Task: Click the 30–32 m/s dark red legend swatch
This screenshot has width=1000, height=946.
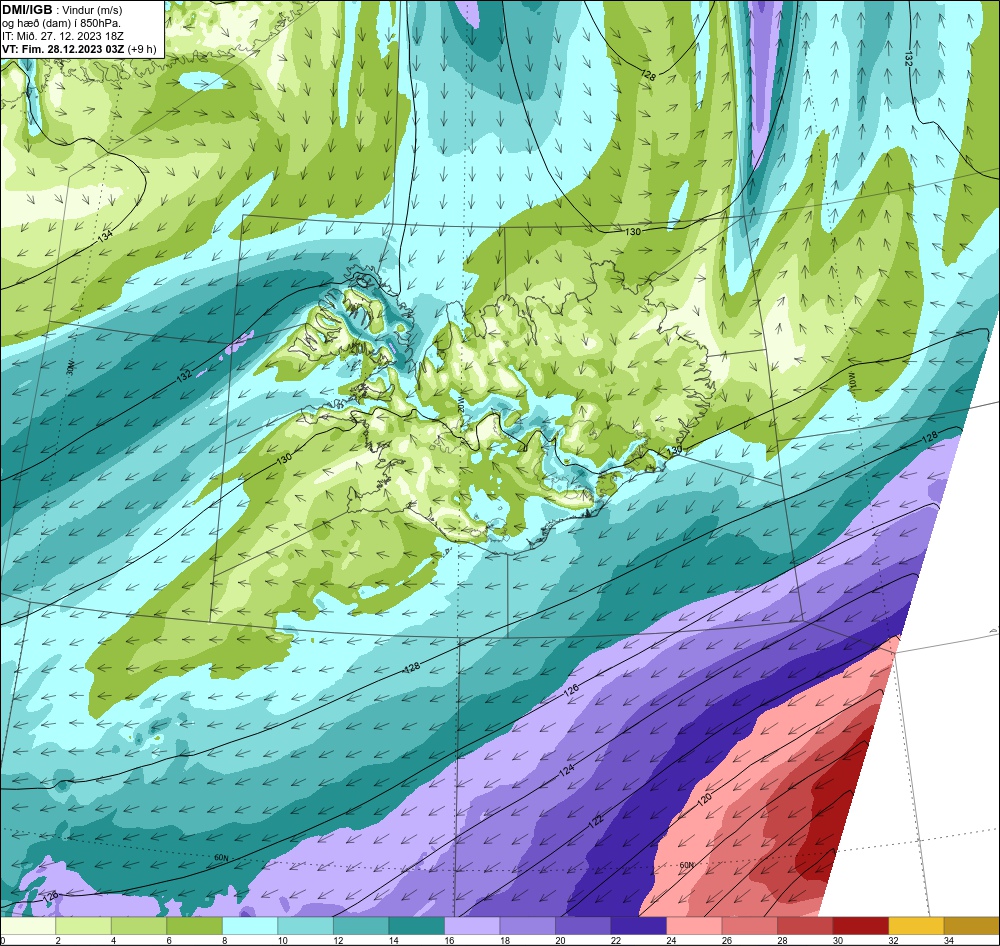Action: [860, 925]
